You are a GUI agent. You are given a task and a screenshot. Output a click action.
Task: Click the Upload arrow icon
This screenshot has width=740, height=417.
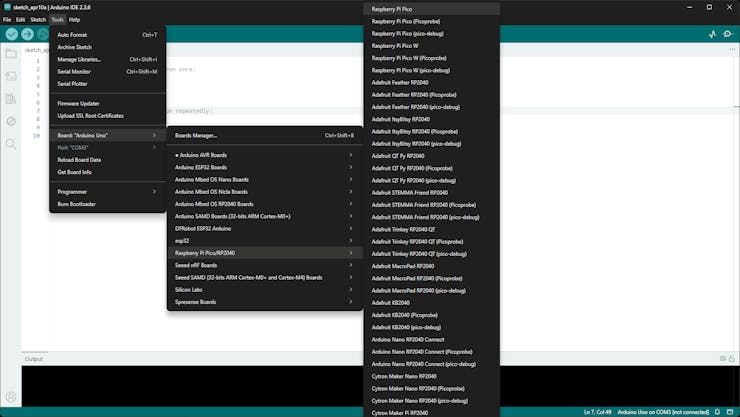pyautogui.click(x=27, y=34)
